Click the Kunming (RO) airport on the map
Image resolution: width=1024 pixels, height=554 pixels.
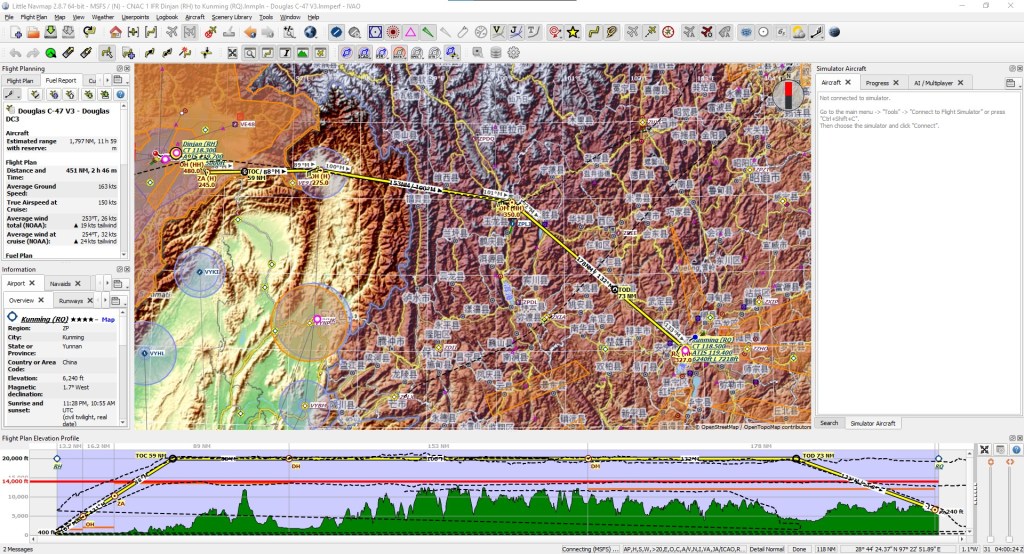(x=684, y=351)
